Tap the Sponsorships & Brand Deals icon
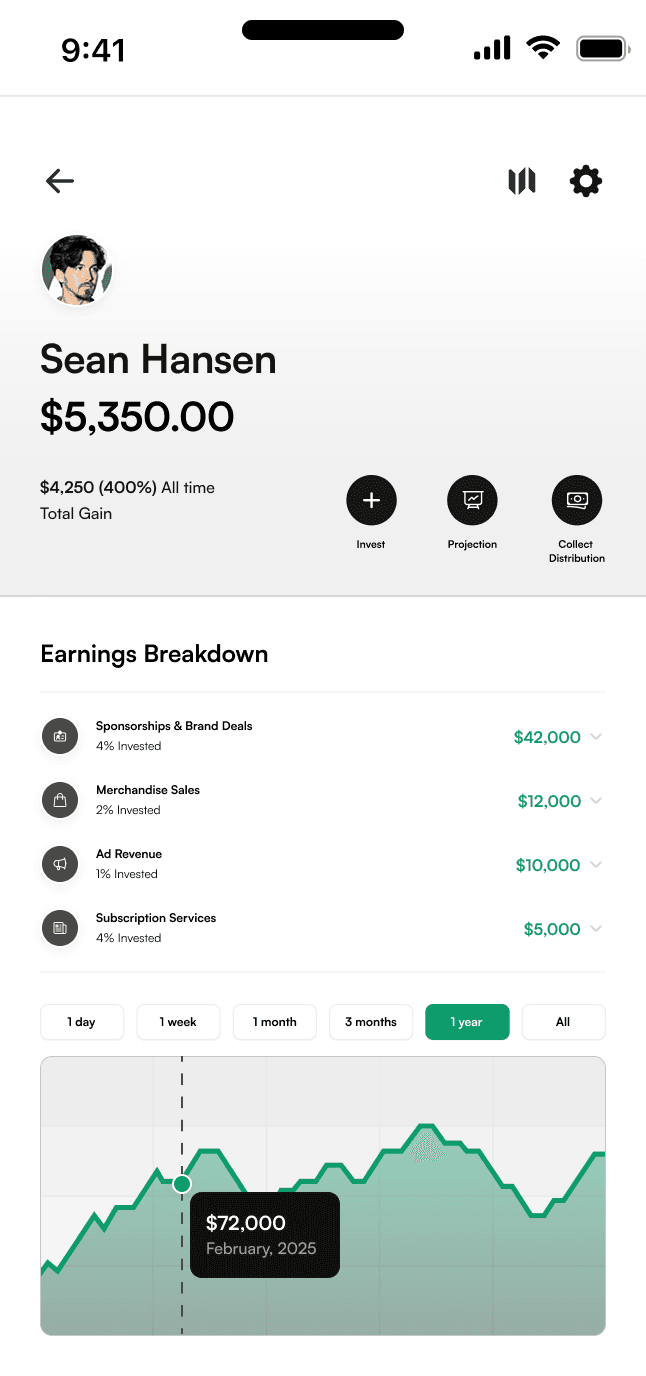This screenshot has height=1376, width=646. pos(60,736)
